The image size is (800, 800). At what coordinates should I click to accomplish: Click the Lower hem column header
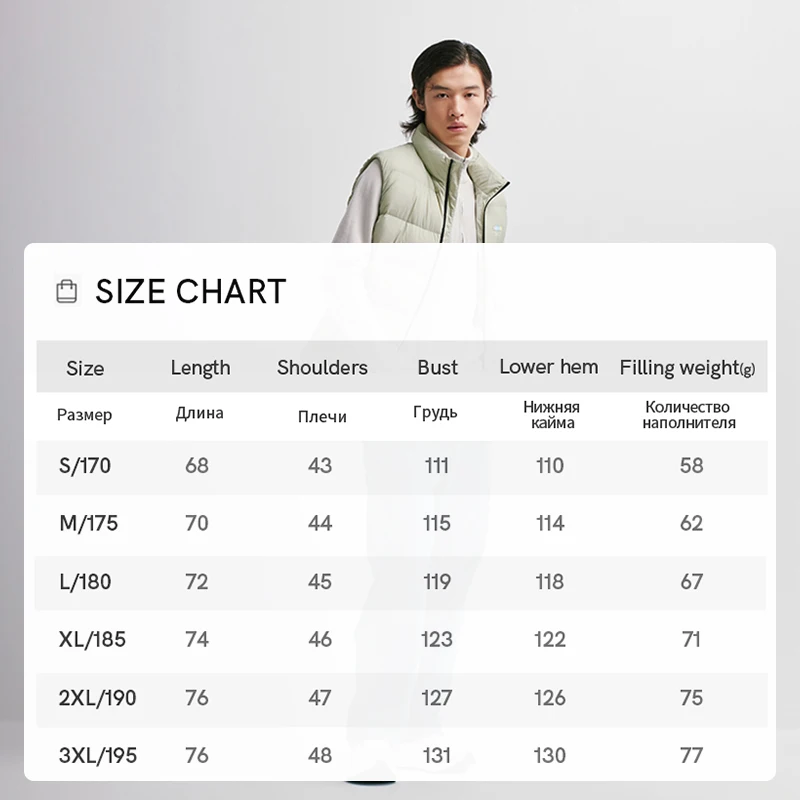(x=548, y=367)
